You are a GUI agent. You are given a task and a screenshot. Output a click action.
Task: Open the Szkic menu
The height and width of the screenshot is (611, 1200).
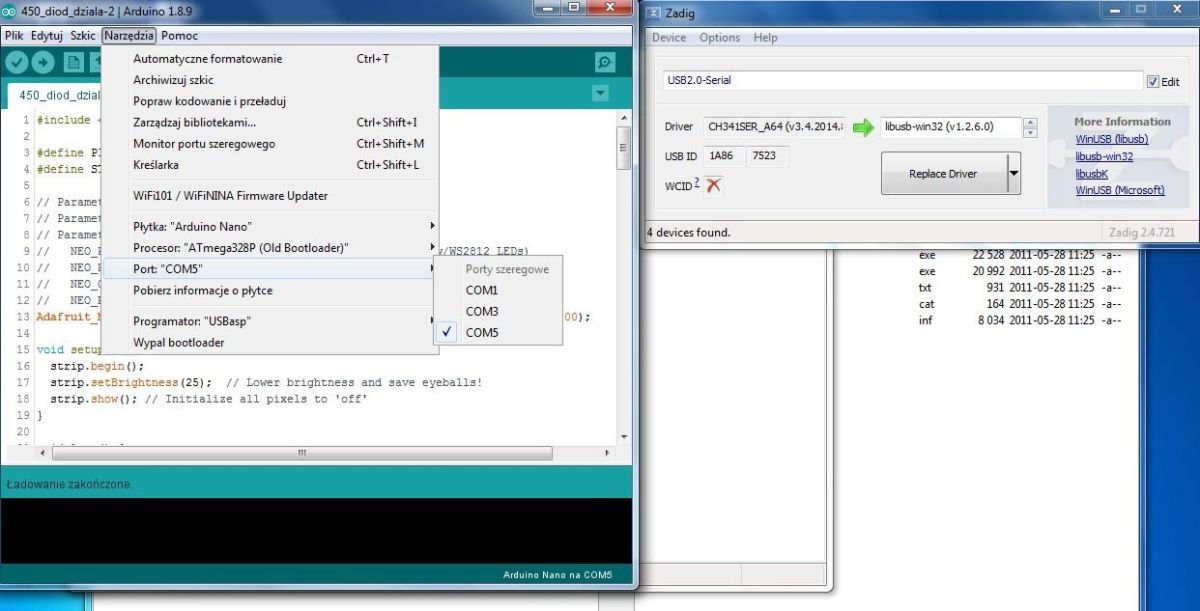coord(83,35)
